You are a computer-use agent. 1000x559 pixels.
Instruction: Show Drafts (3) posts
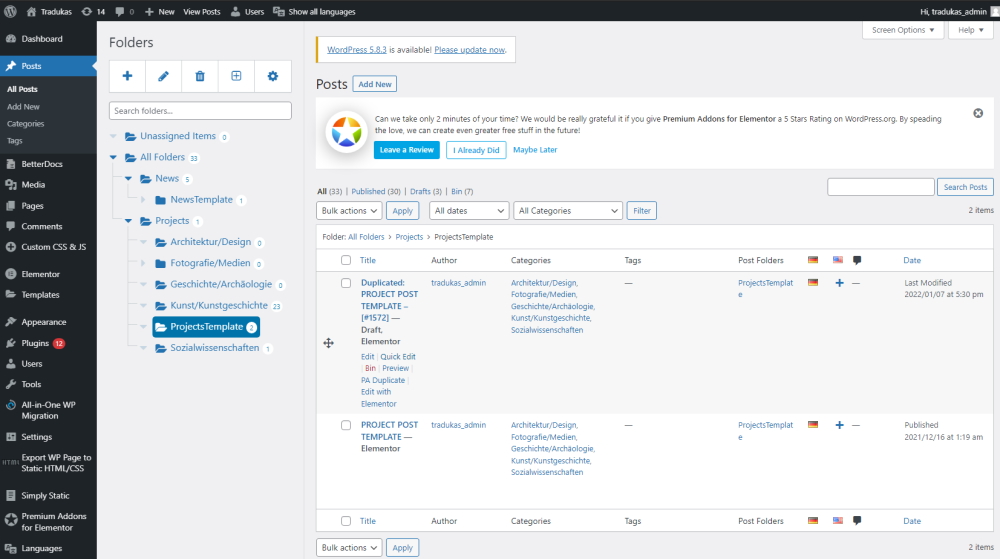pos(425,191)
